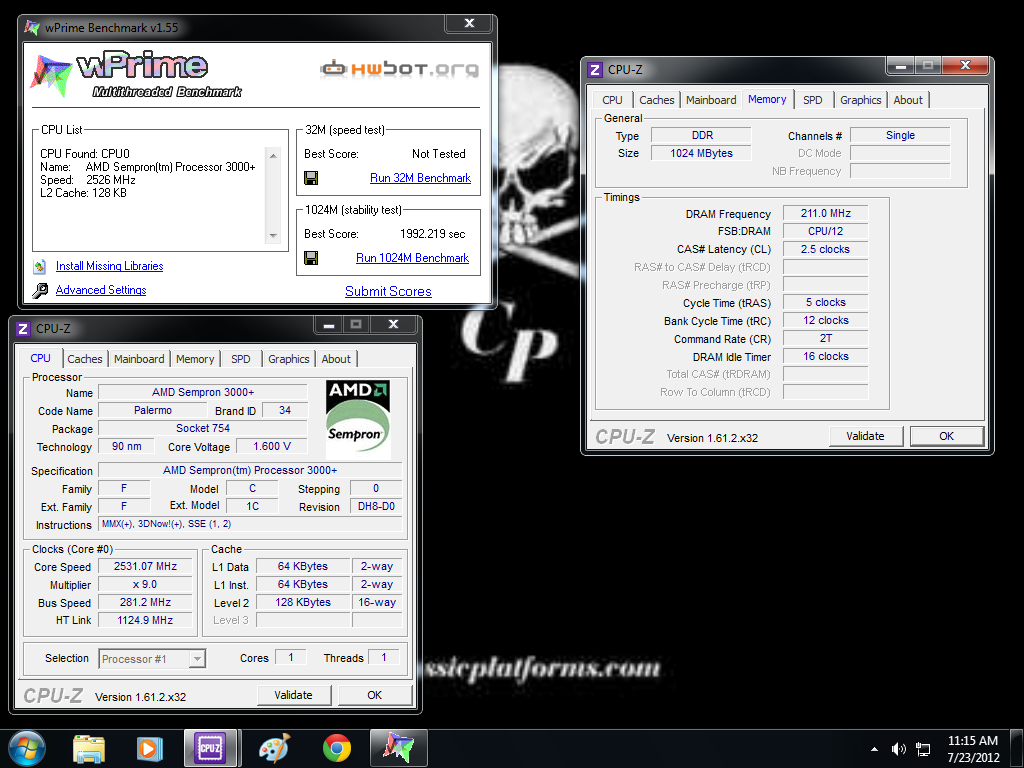Switch to Caches tab in bottom CPU-Z window
This screenshot has height=768, width=1024.
point(85,359)
